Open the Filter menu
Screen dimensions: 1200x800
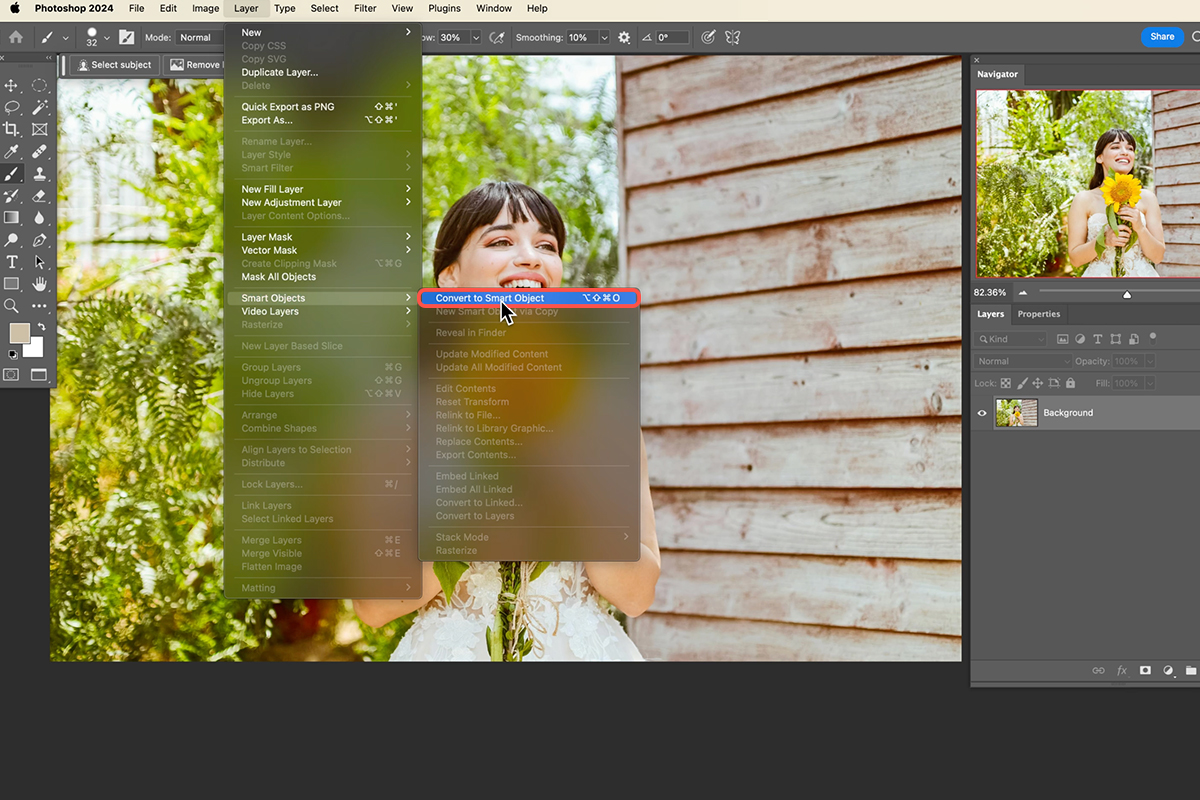(365, 8)
